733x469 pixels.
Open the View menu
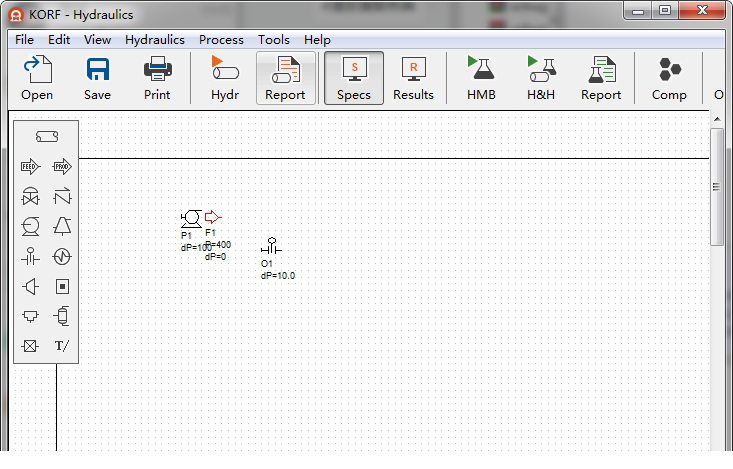pos(98,40)
